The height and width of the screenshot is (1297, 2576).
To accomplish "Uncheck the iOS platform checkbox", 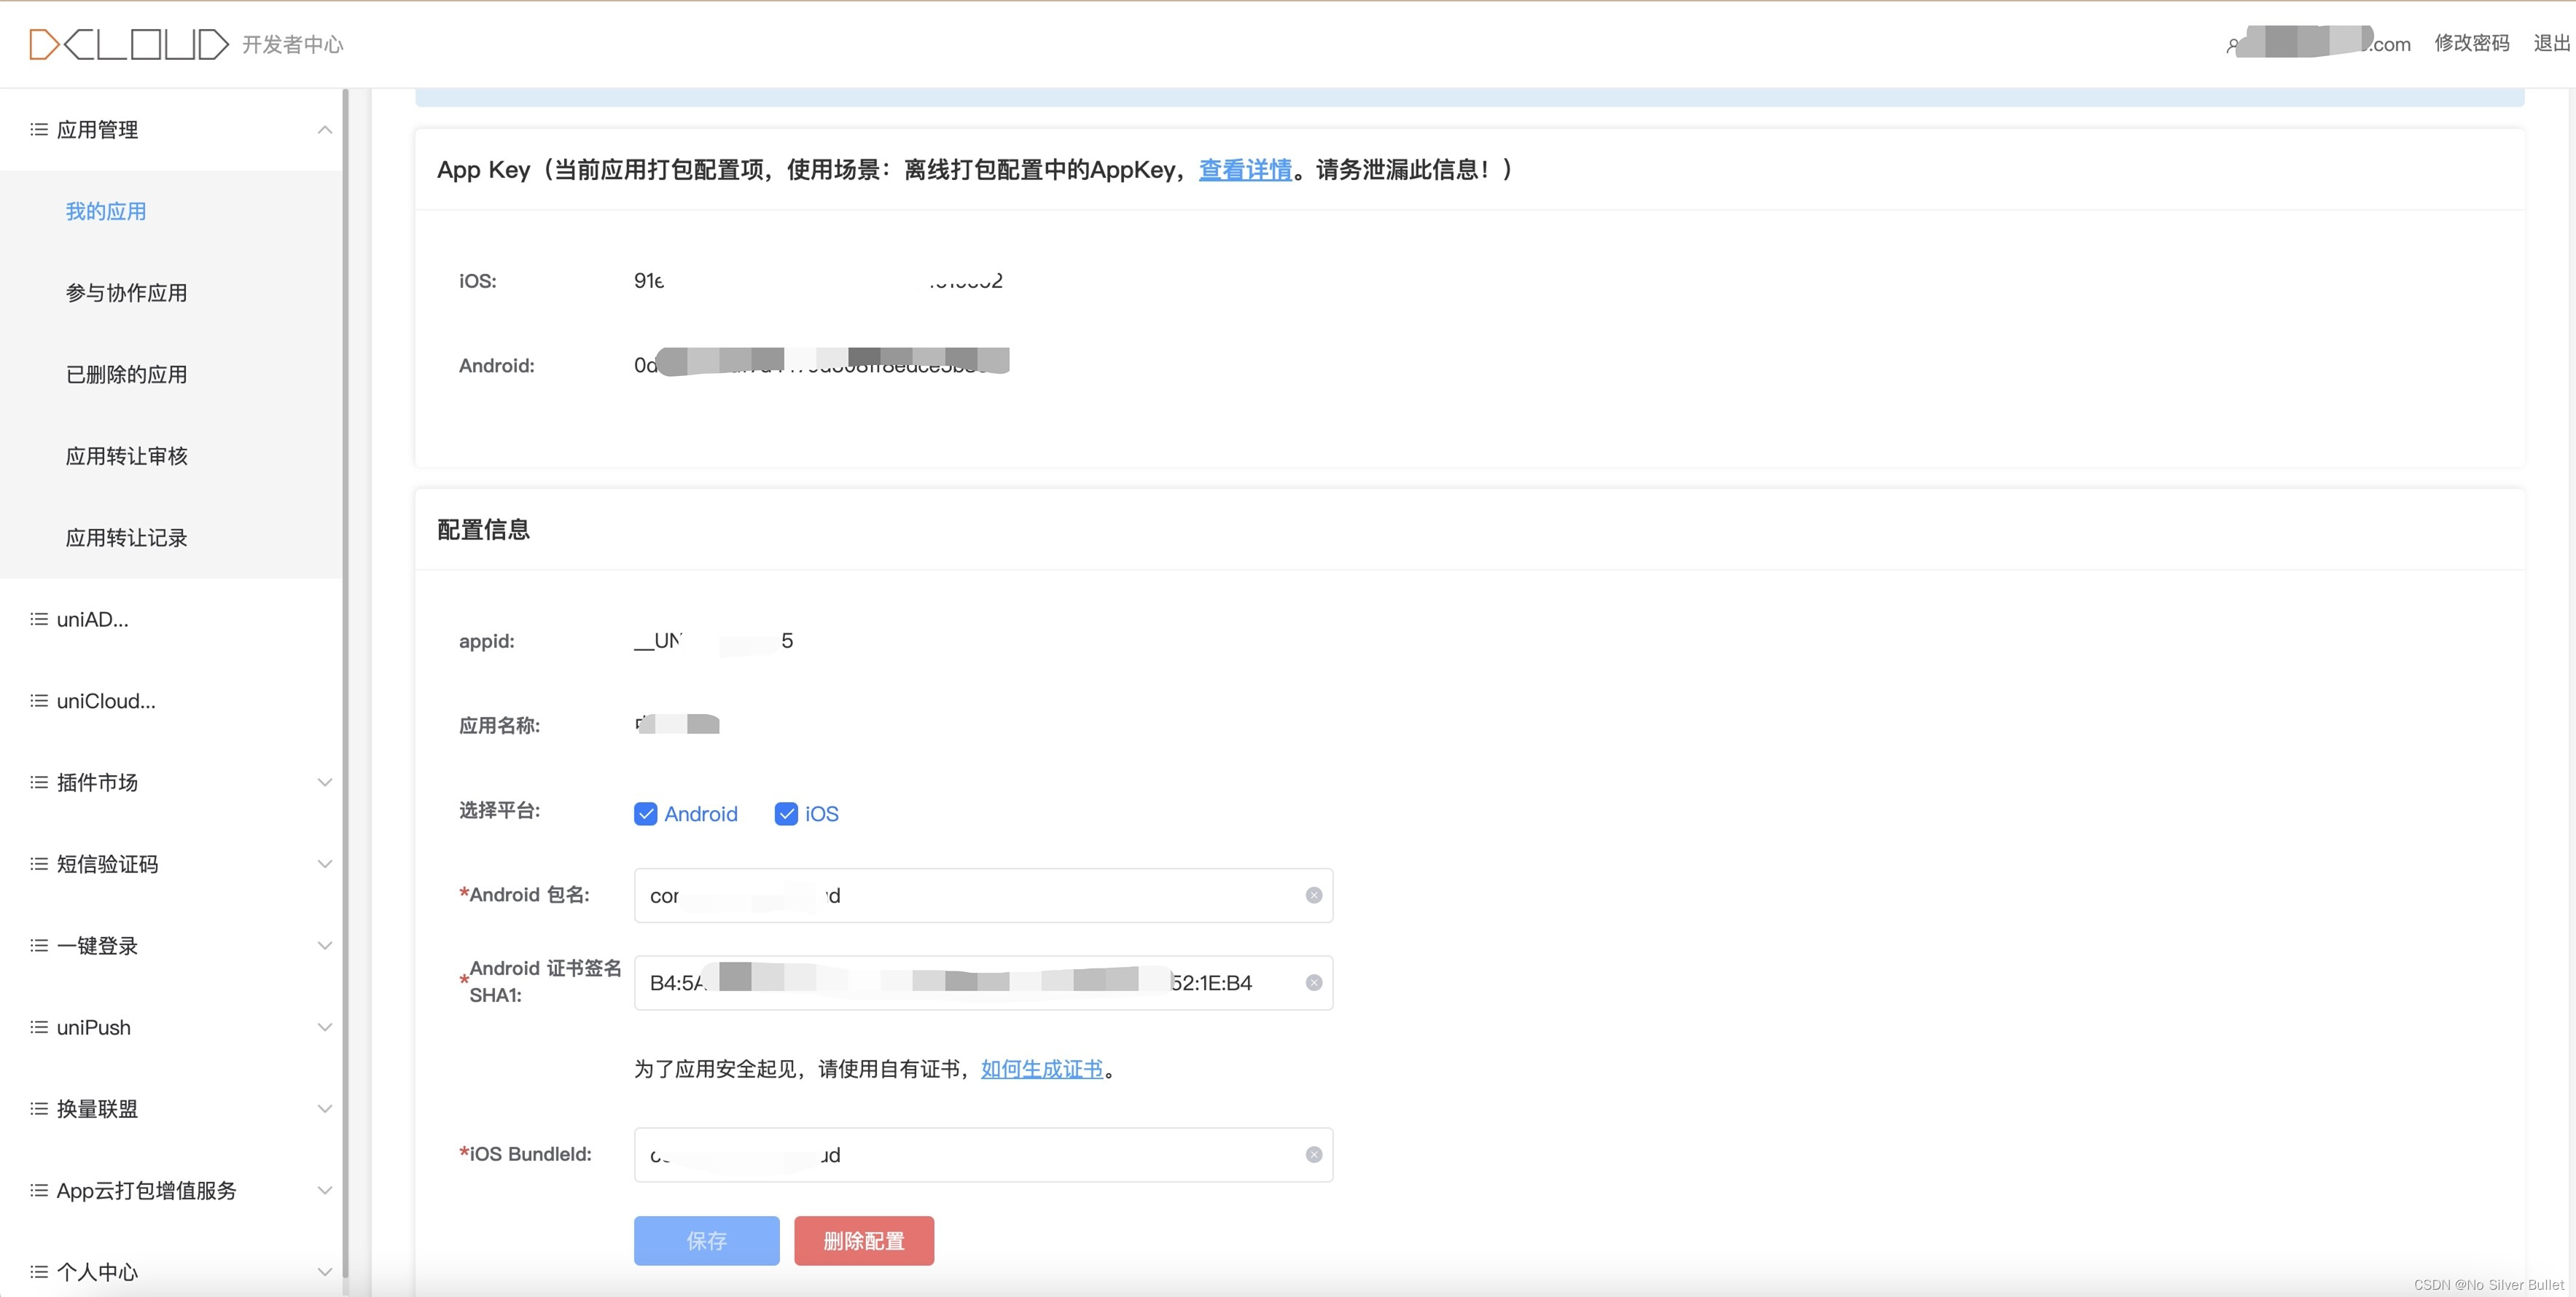I will (786, 814).
